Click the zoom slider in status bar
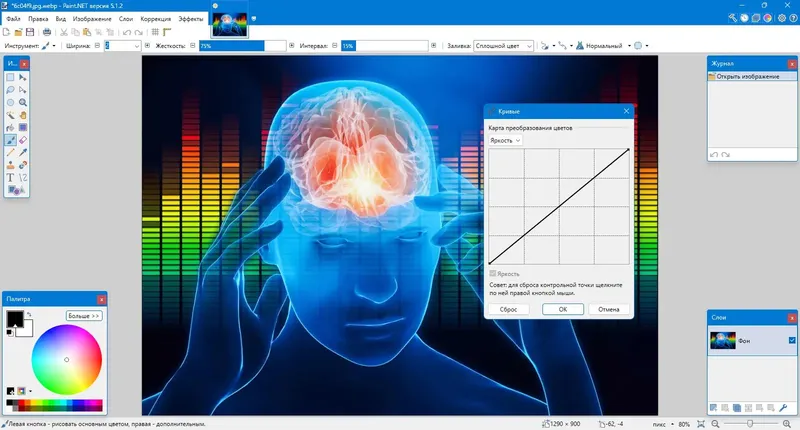The width and height of the screenshot is (800, 430). (751, 424)
